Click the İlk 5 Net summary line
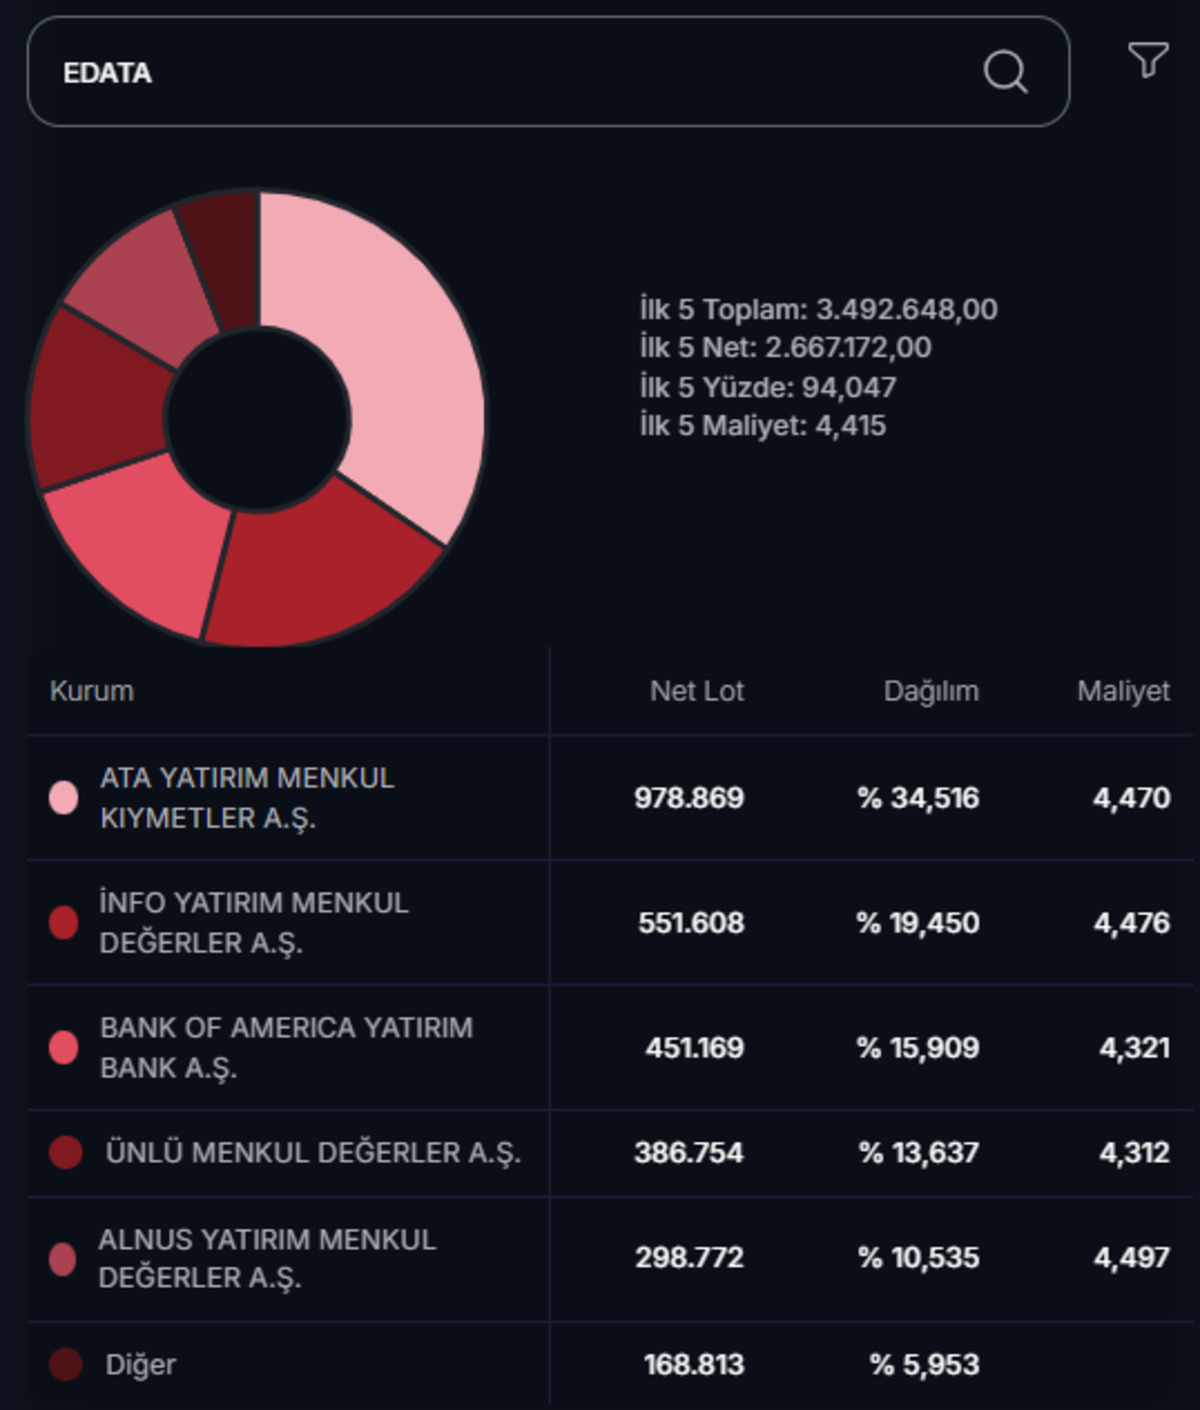The image size is (1200, 1410). click(786, 348)
